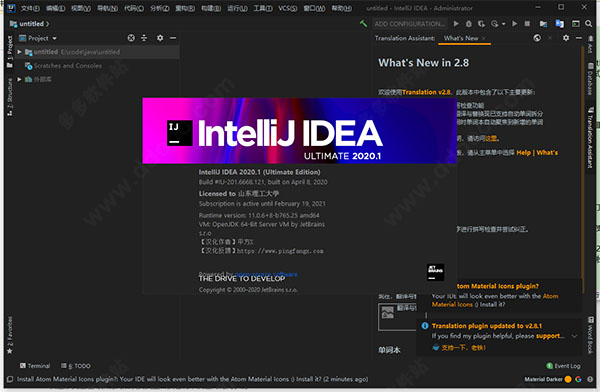Image resolution: width=600 pixels, height=392 pixels.
Task: Click the IntelliJ IDEA app icon in title bar
Action: 11,8
